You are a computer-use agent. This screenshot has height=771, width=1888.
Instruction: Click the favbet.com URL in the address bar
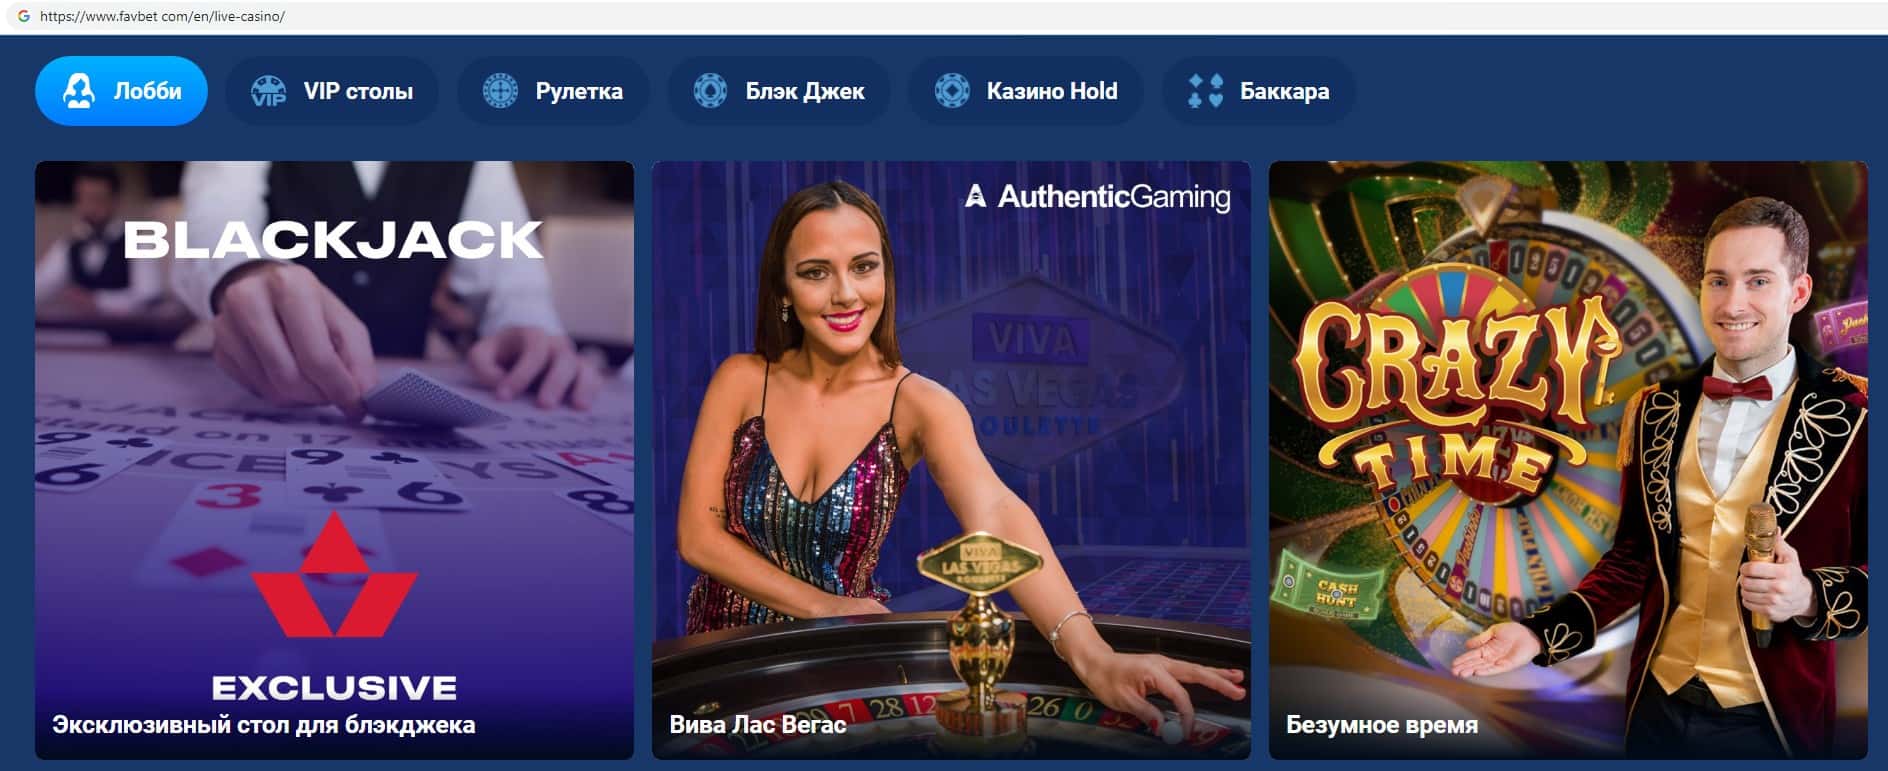pos(162,16)
